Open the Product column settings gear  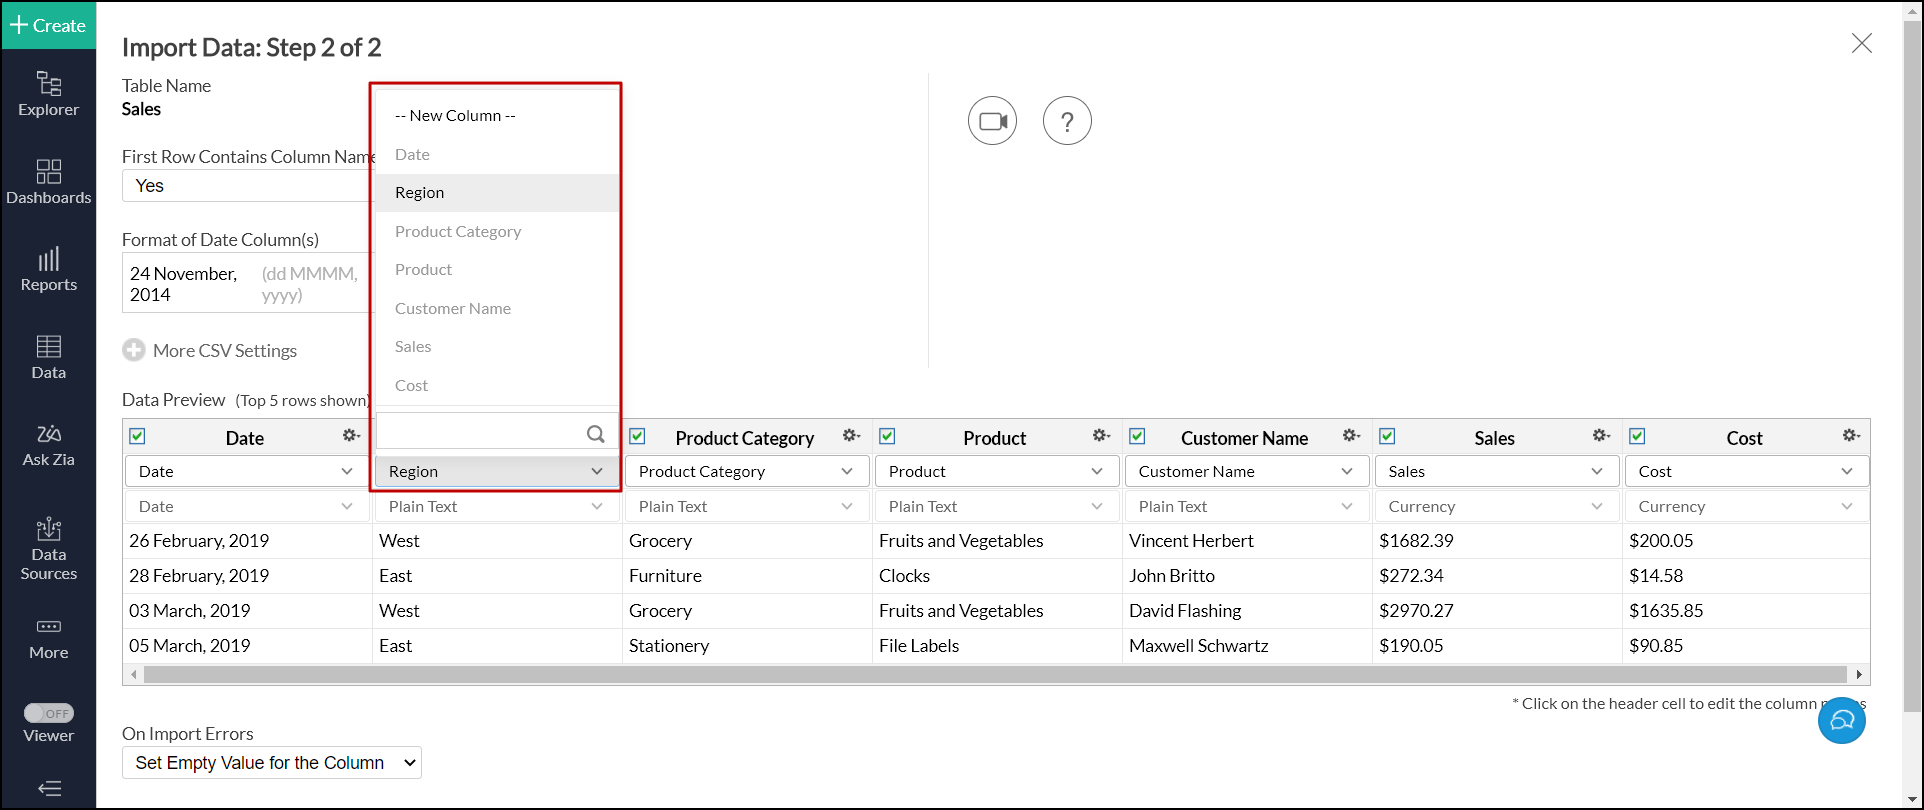1101,436
